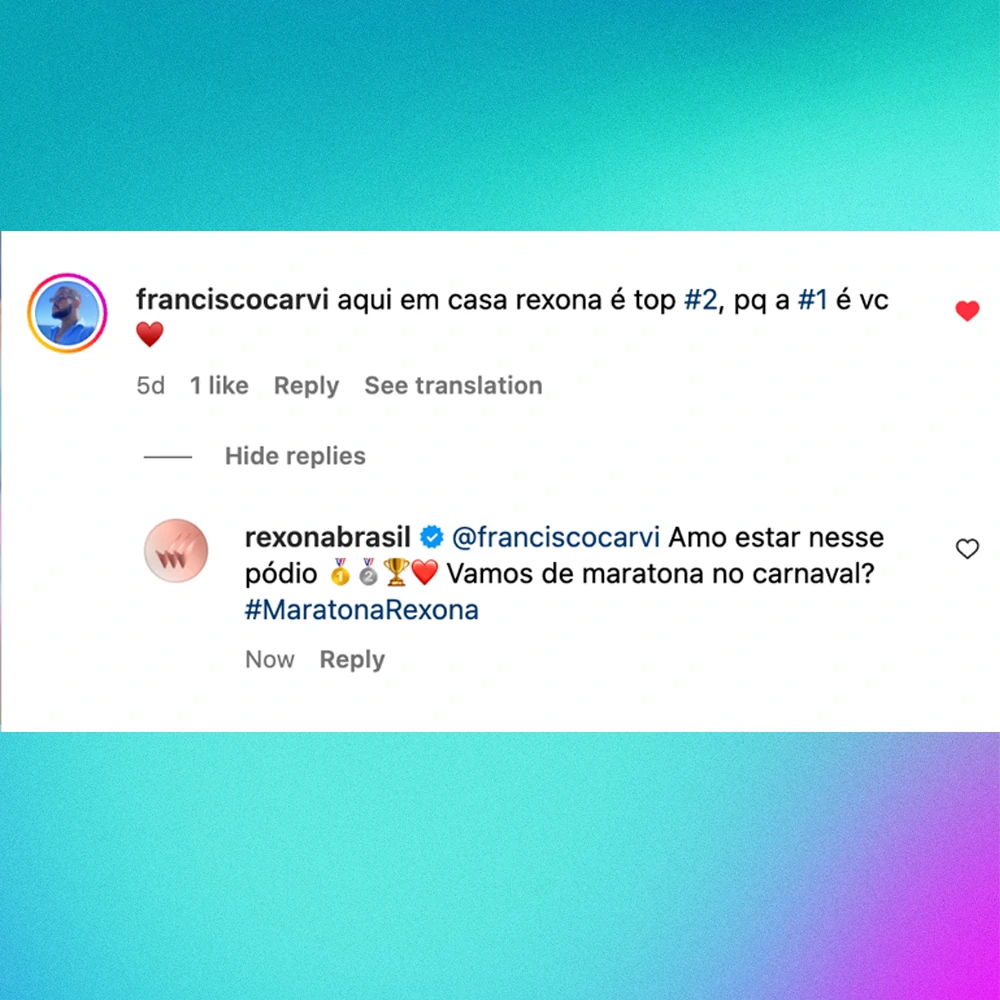
Task: Click the line dash beside Hide replies
Action: point(168,457)
